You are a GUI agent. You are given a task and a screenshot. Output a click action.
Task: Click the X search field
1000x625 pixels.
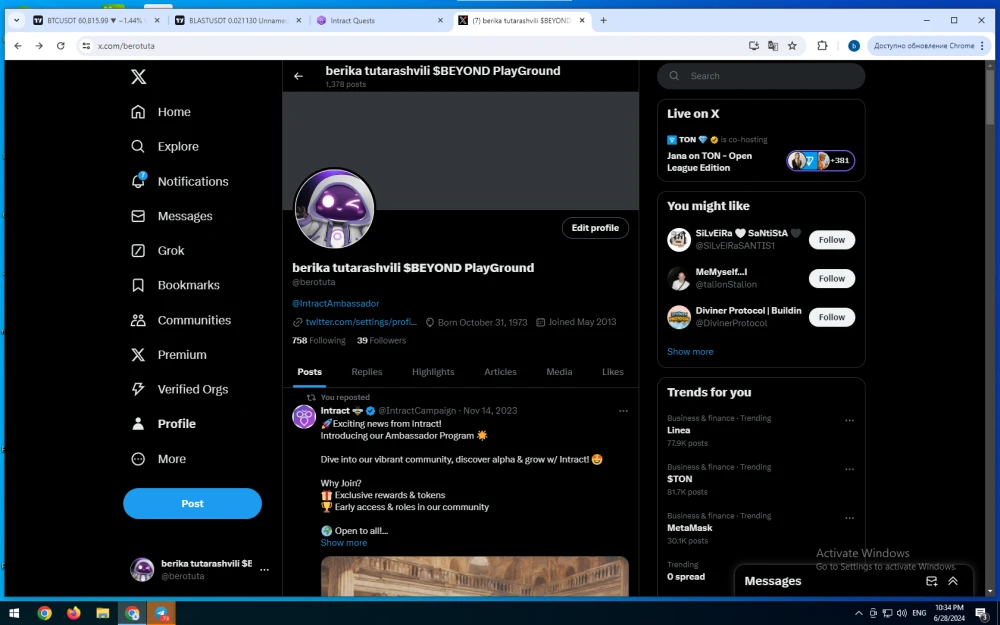(761, 76)
